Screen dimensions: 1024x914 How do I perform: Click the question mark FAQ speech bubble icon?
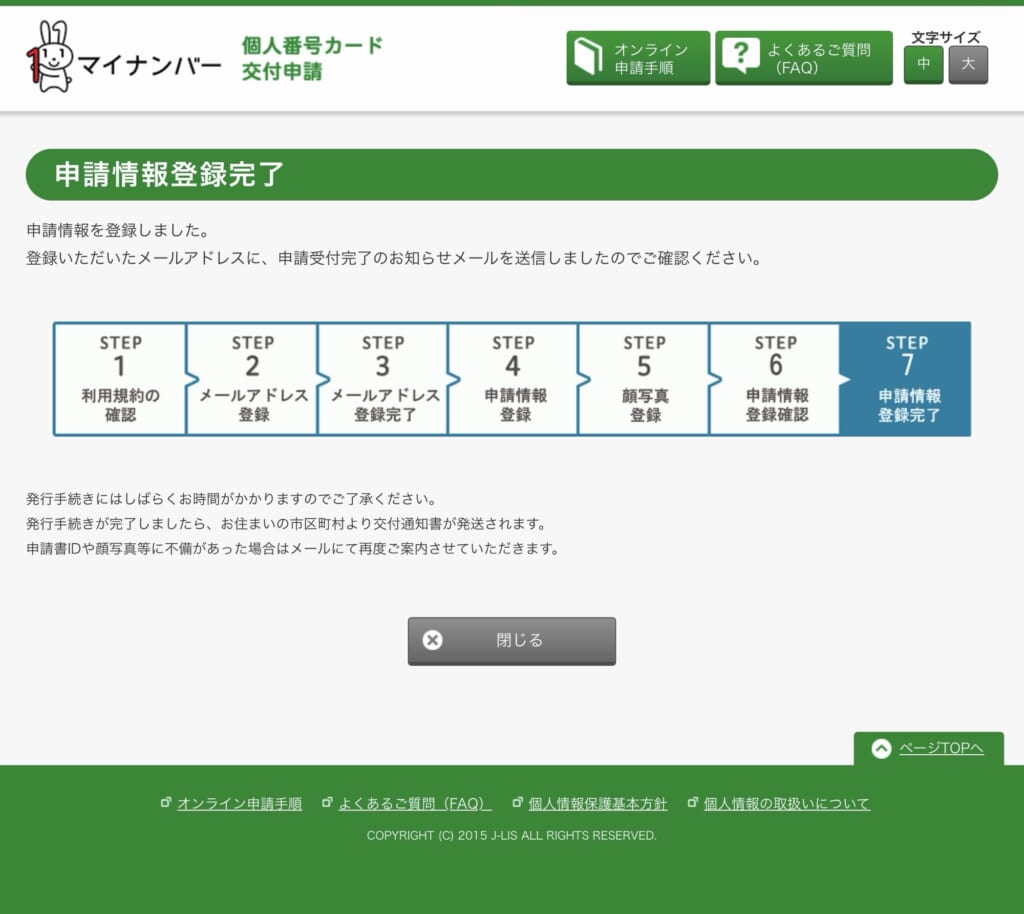[x=740, y=57]
